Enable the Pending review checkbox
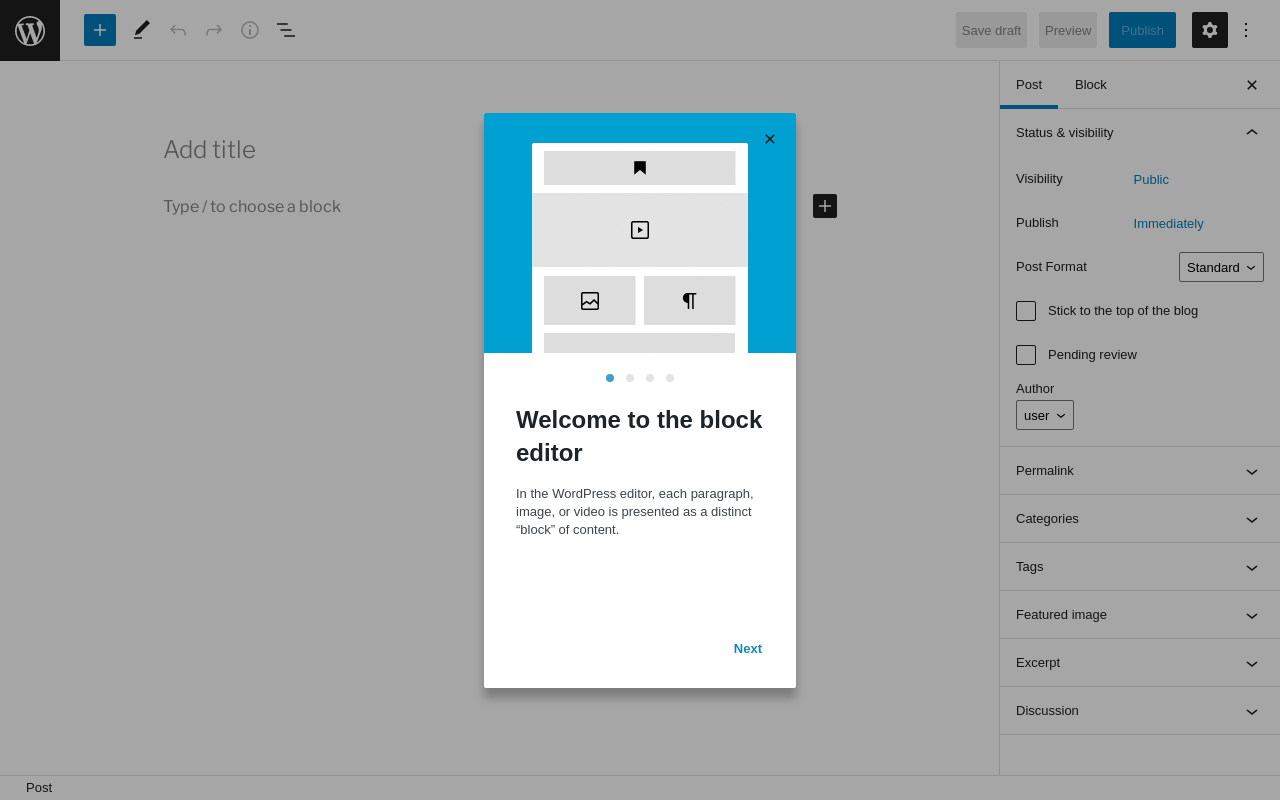Image resolution: width=1280 pixels, height=800 pixels. 1026,355
